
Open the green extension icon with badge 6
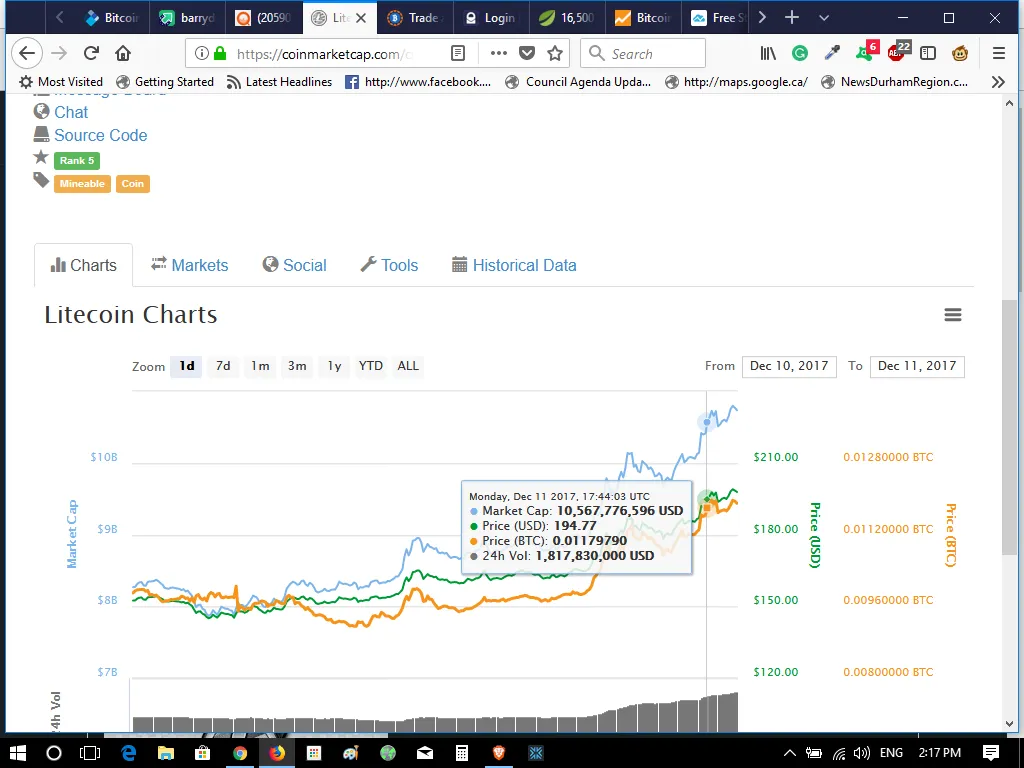pos(866,51)
